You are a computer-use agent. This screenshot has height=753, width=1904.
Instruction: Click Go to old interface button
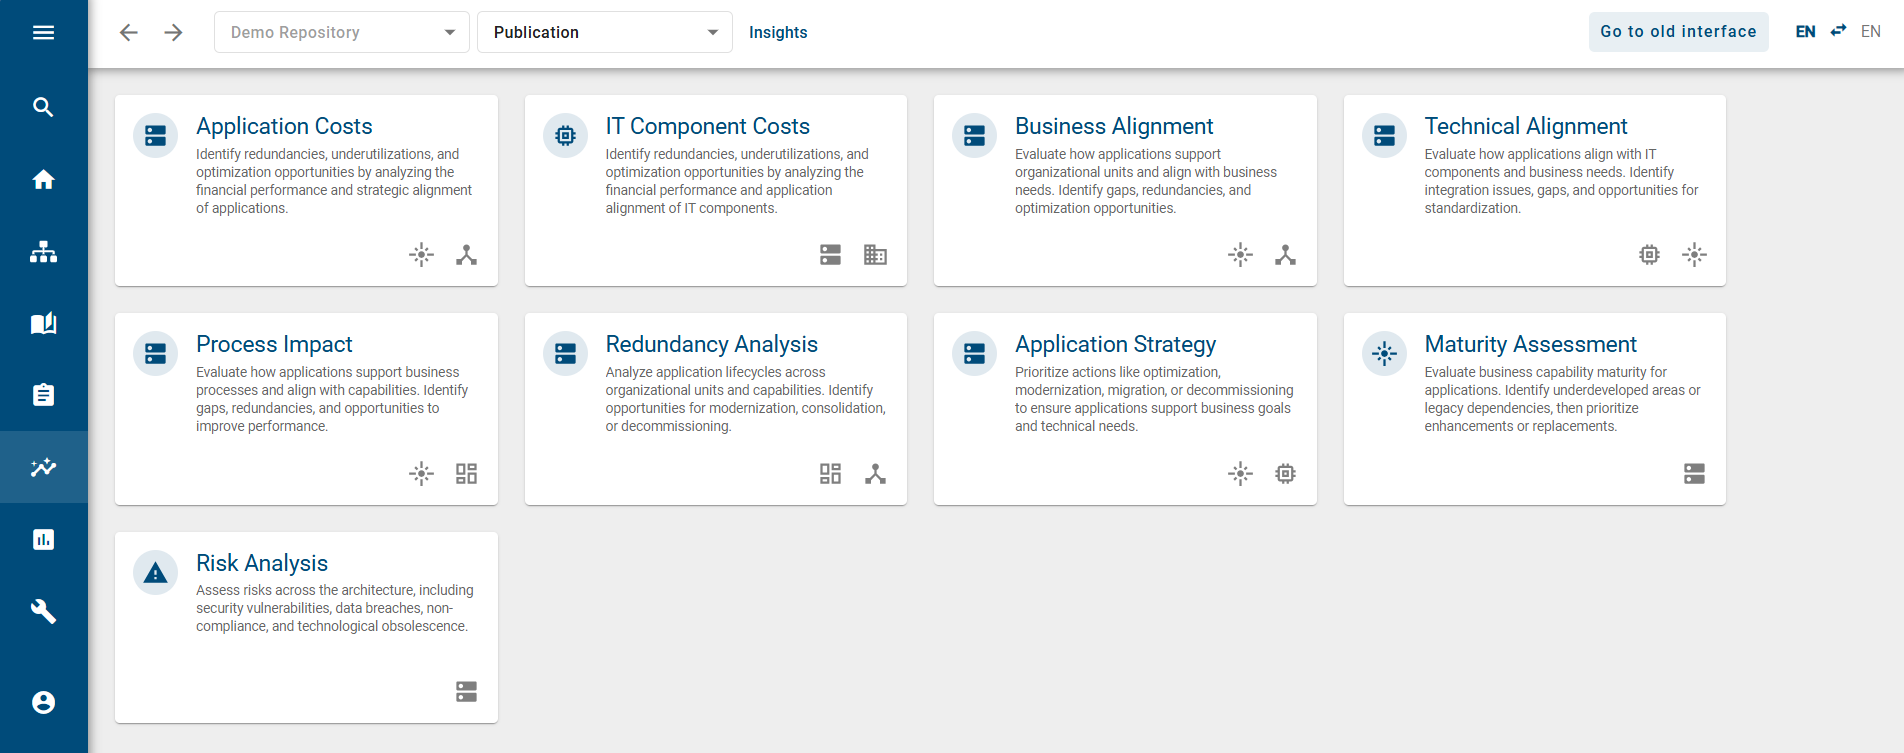(x=1679, y=32)
